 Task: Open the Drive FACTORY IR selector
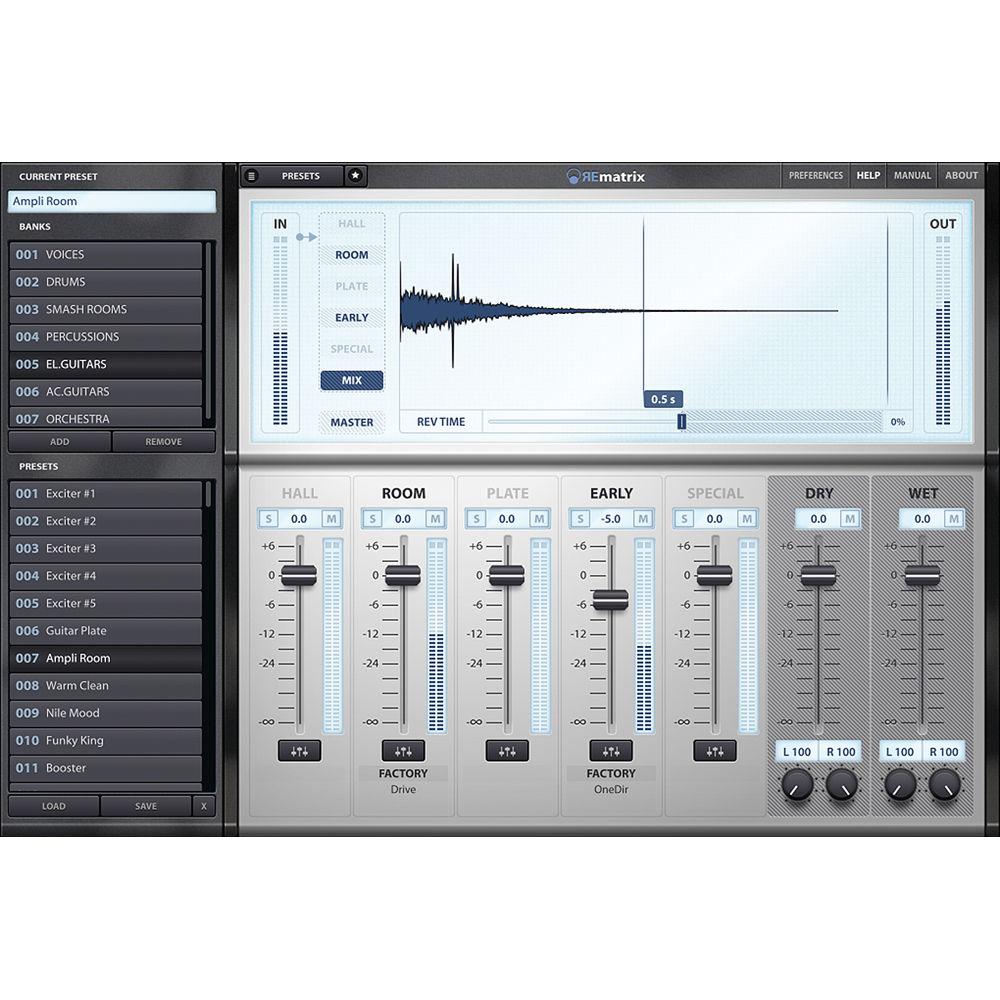pyautogui.click(x=402, y=780)
